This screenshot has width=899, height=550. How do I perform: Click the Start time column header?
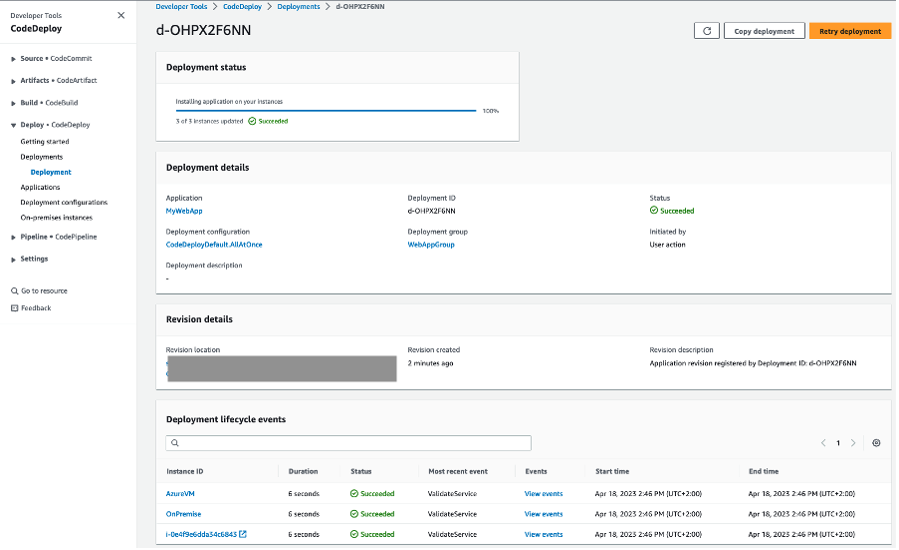click(613, 473)
